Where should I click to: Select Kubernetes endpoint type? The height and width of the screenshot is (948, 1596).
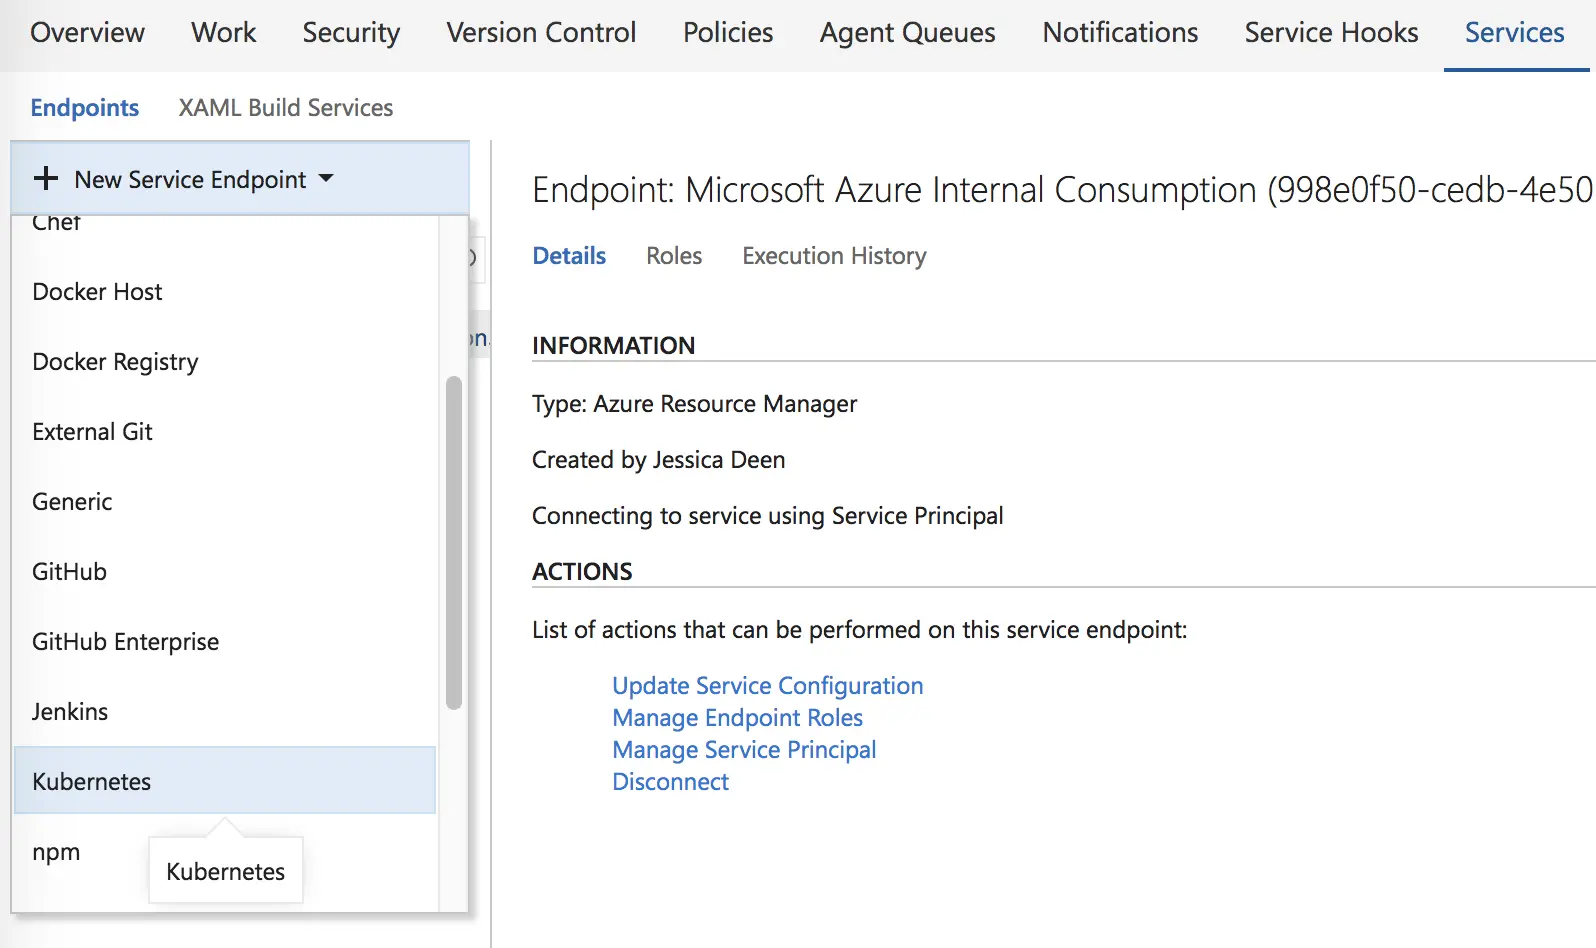pos(225,780)
